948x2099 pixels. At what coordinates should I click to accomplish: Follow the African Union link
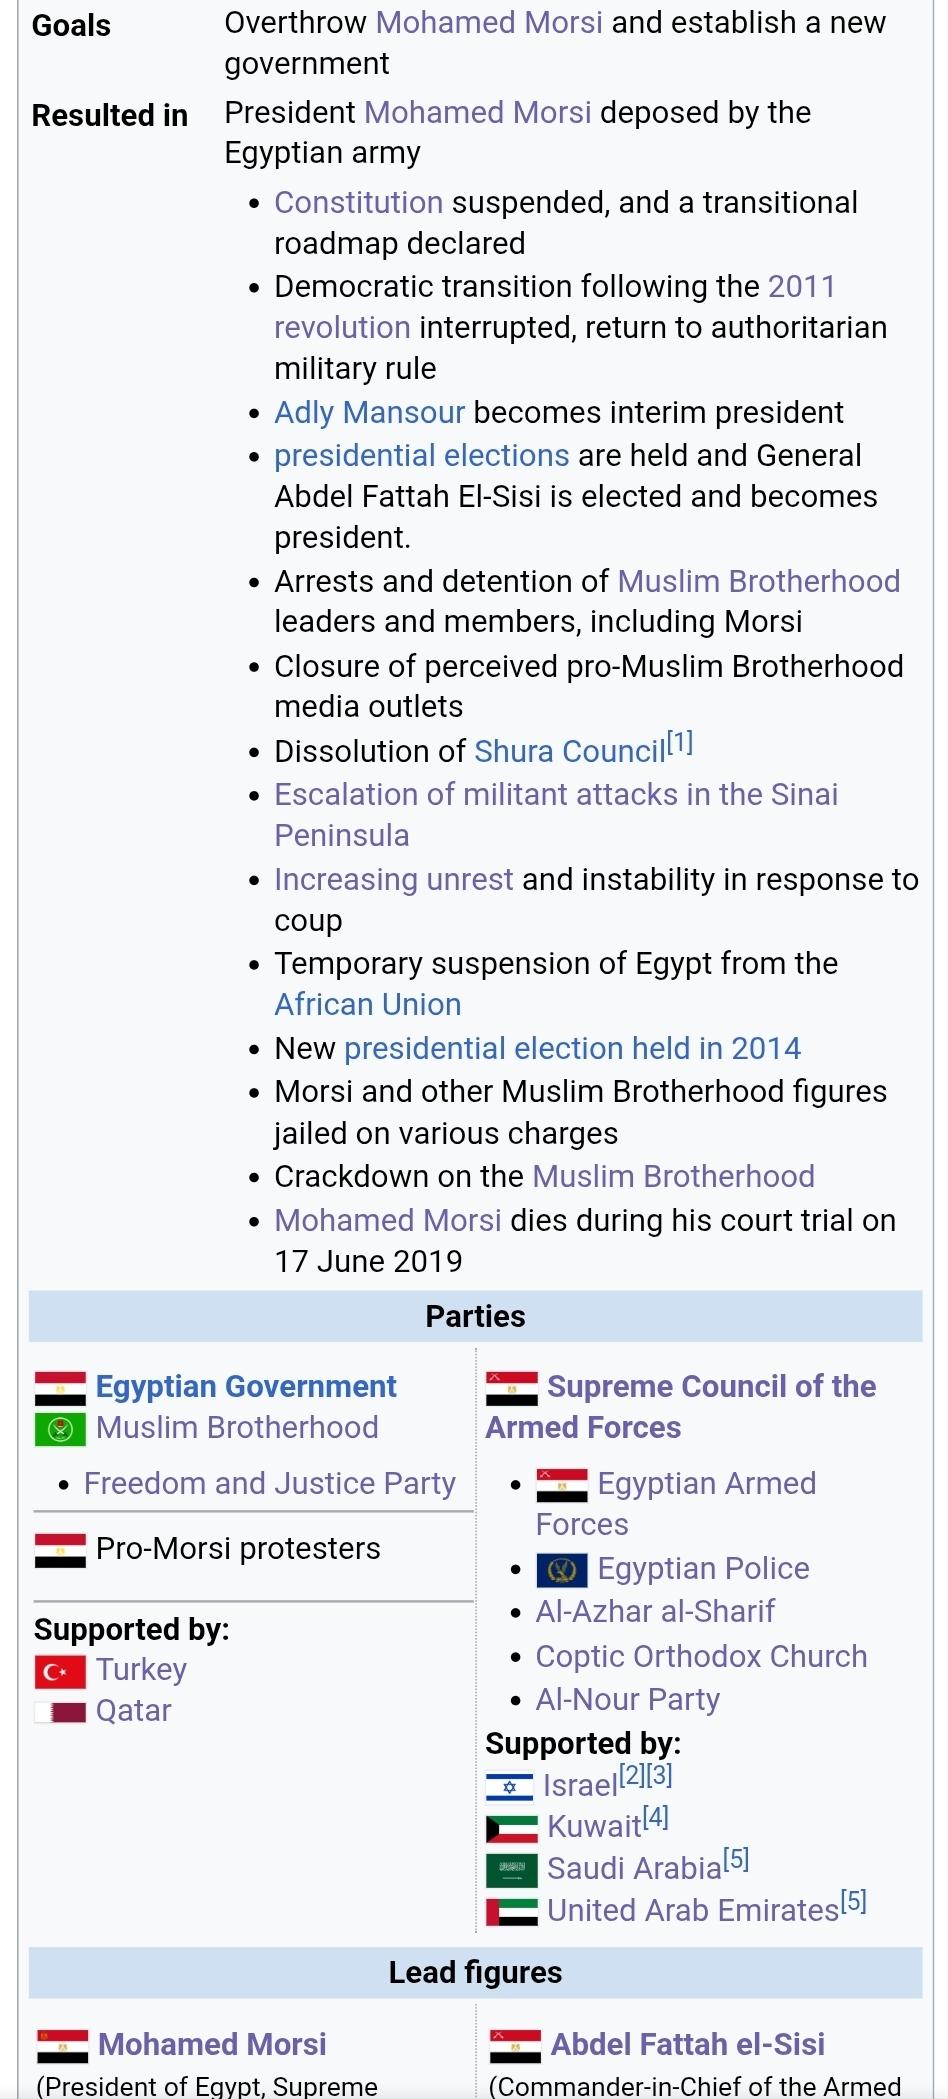[367, 1004]
